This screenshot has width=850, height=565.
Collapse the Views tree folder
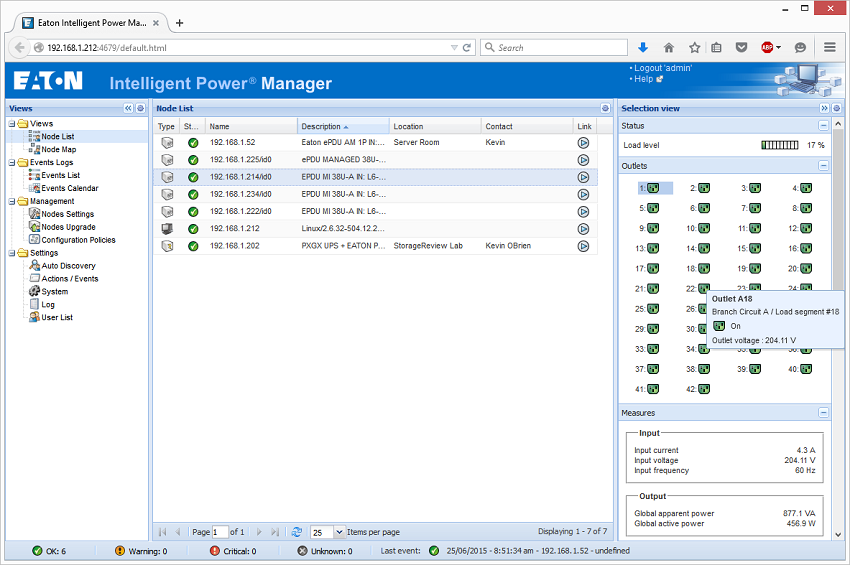click(11, 124)
